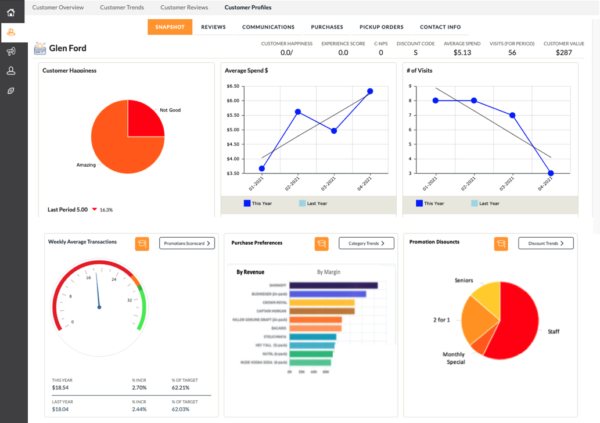The width and height of the screenshot is (600, 423).
Task: Open the megaphone Promotions sidebar icon
Action: click(x=12, y=51)
